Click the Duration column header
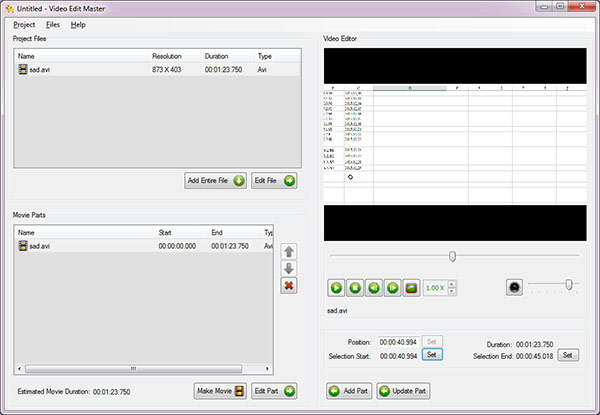 coord(227,56)
